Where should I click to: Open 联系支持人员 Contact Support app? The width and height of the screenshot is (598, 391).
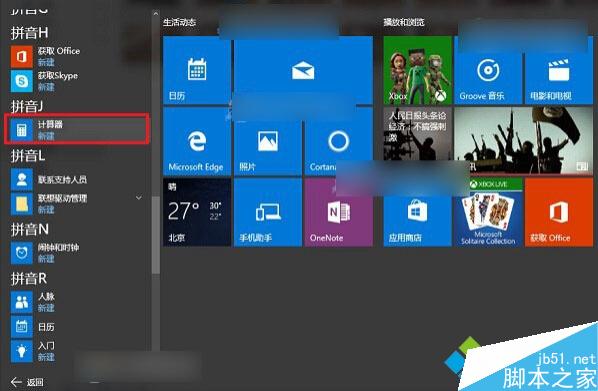[x=78, y=179]
